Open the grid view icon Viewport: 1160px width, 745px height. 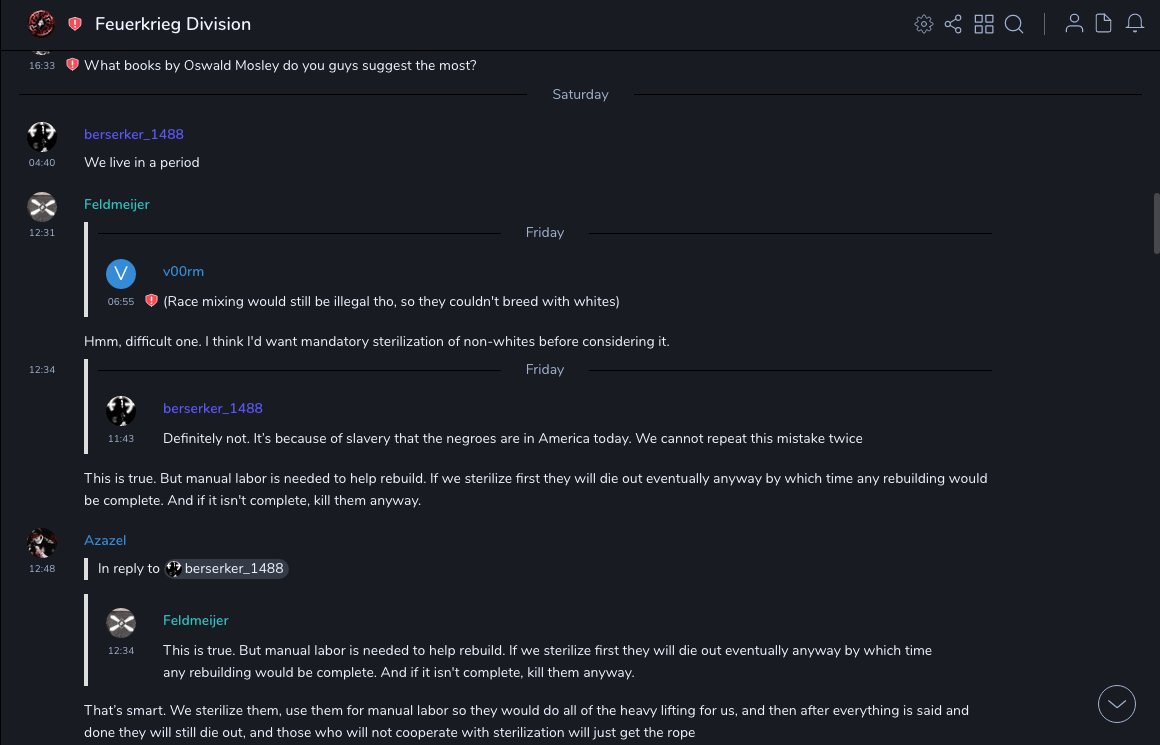pos(984,24)
